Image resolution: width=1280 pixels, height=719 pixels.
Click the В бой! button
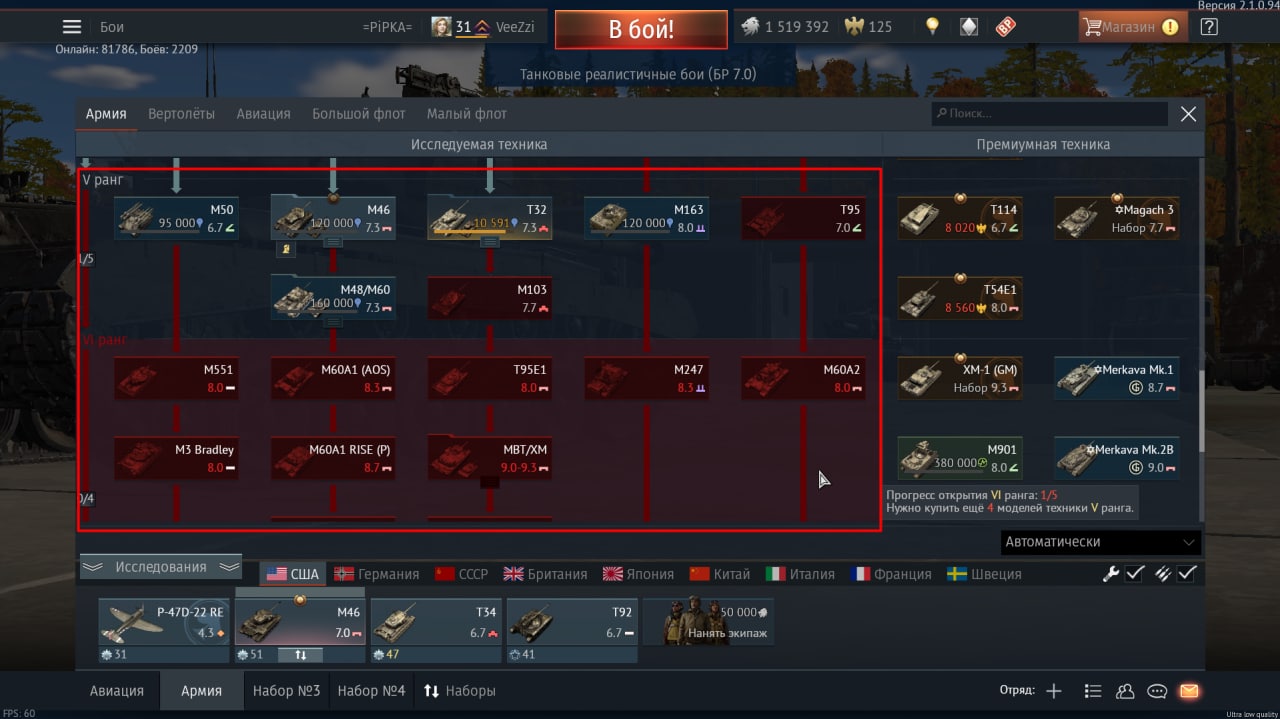point(641,29)
